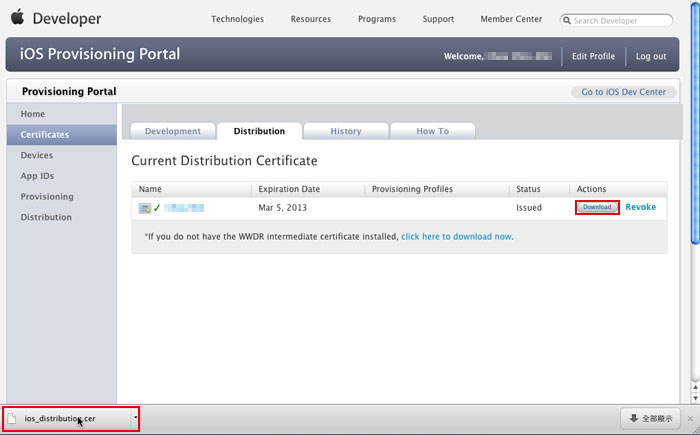This screenshot has width=700, height=435.
Task: Click the Mar 5, 2013 expiration date
Action: (x=283, y=208)
